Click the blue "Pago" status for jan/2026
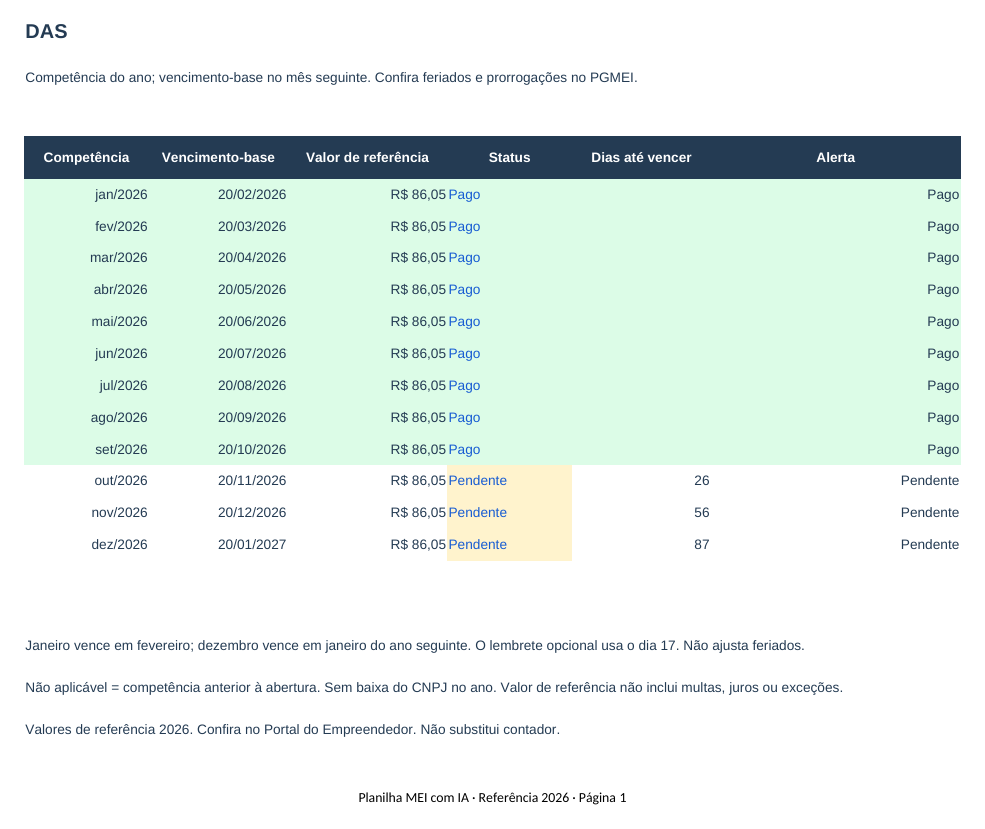This screenshot has height=829, width=985. click(x=464, y=195)
